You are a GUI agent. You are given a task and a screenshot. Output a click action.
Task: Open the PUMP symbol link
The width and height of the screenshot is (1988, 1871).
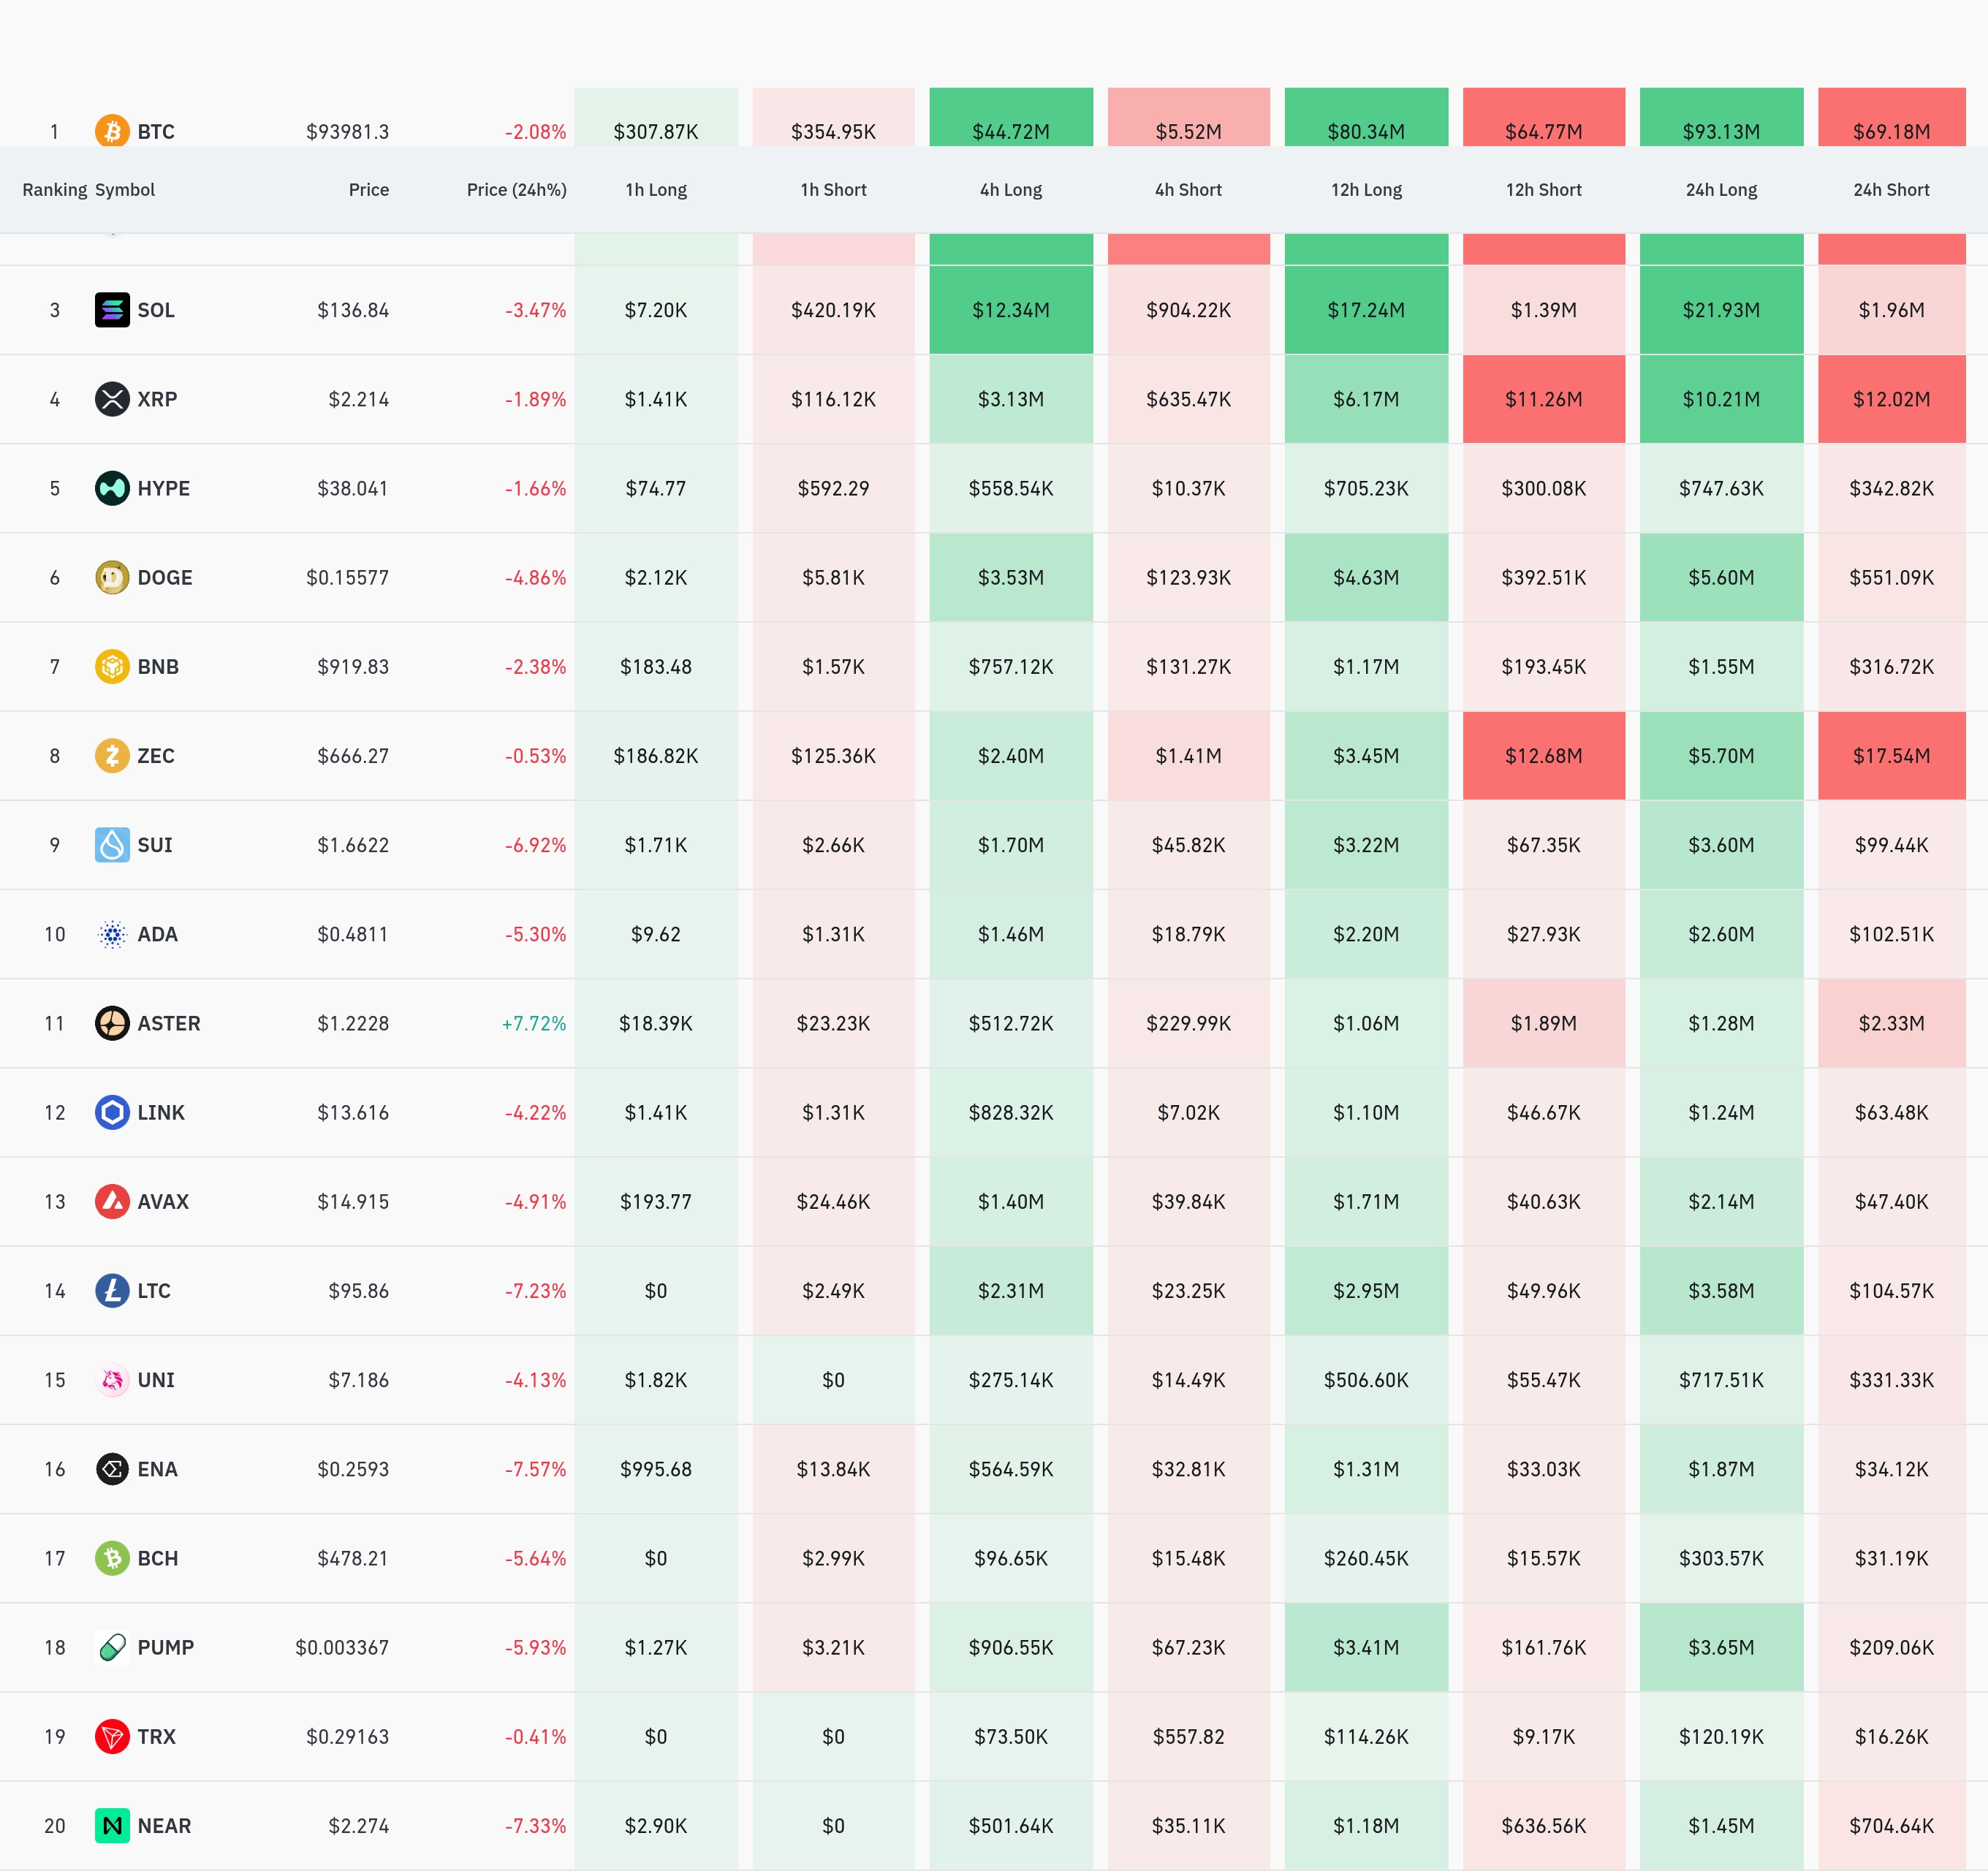click(165, 1647)
